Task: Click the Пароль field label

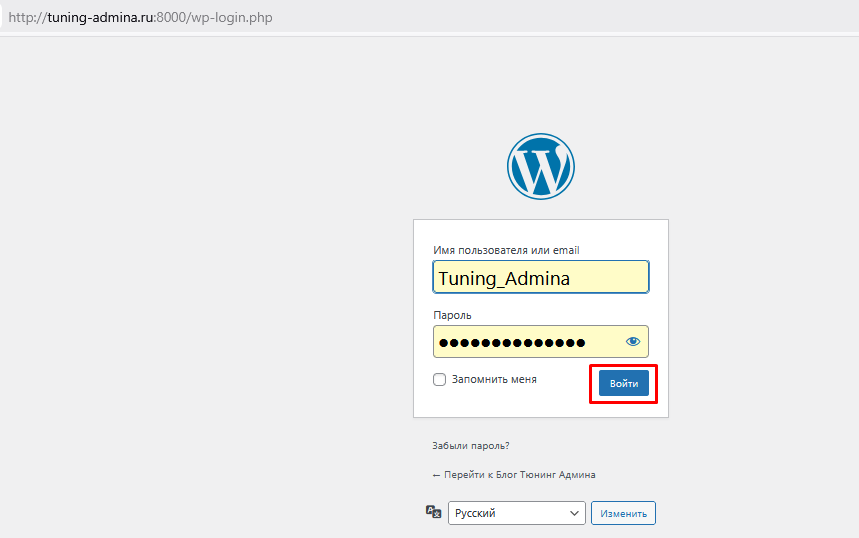Action: [x=451, y=315]
